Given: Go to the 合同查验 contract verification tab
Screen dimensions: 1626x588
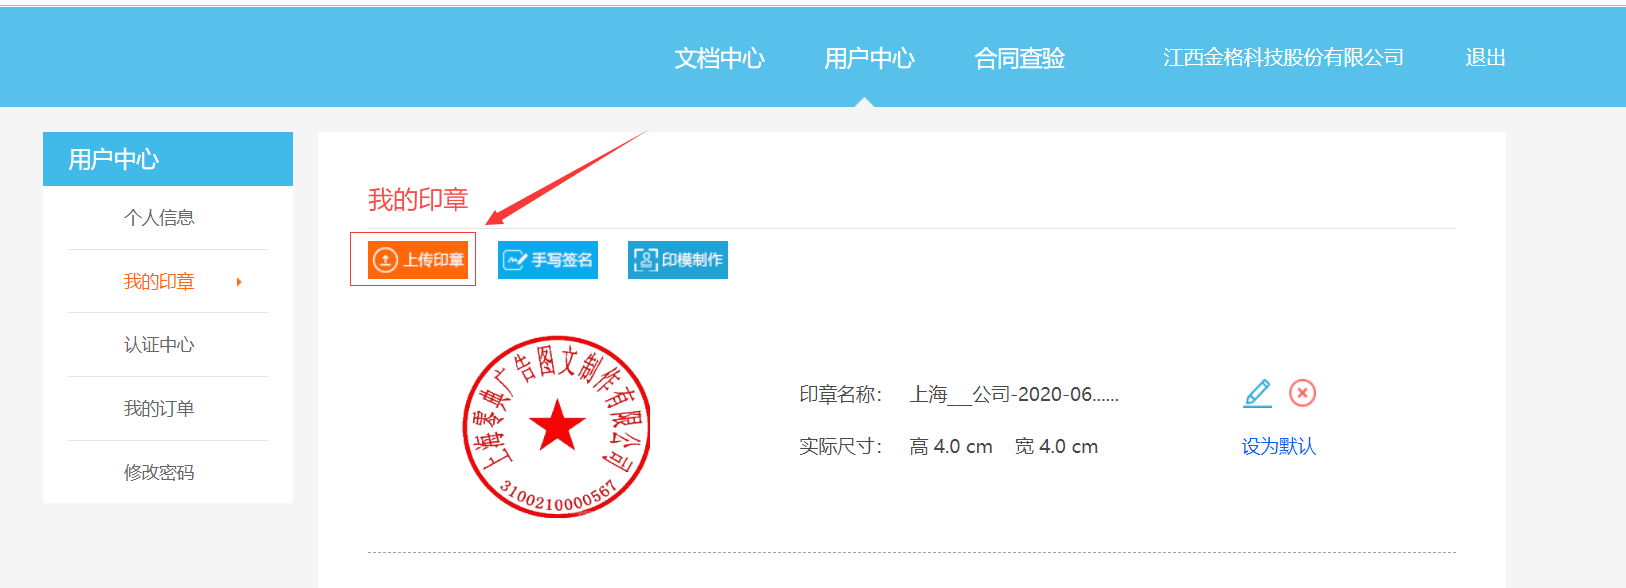Looking at the screenshot, I should coord(1019,58).
